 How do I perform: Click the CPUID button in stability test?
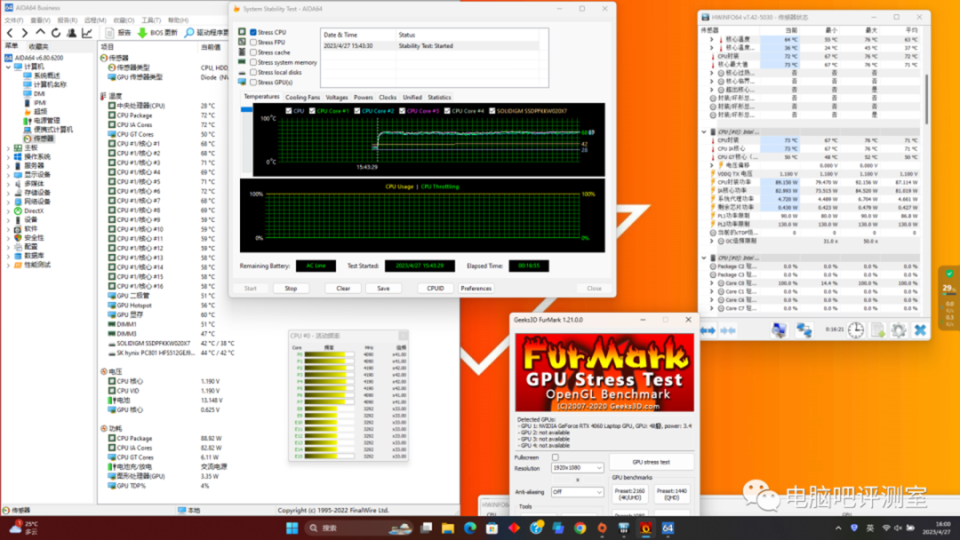pos(435,288)
